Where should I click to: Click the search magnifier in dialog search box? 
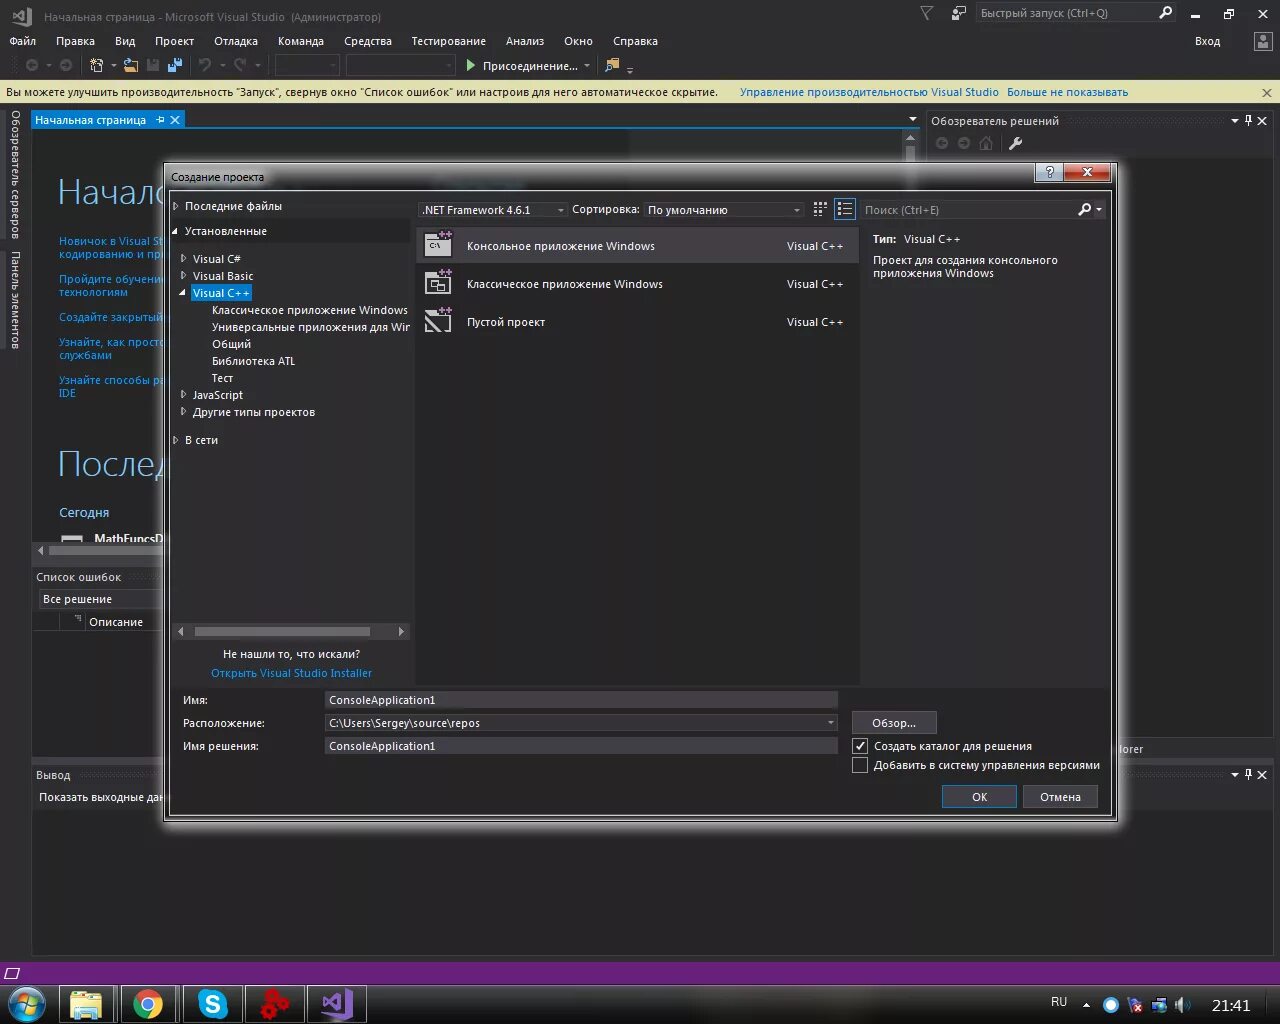1085,209
